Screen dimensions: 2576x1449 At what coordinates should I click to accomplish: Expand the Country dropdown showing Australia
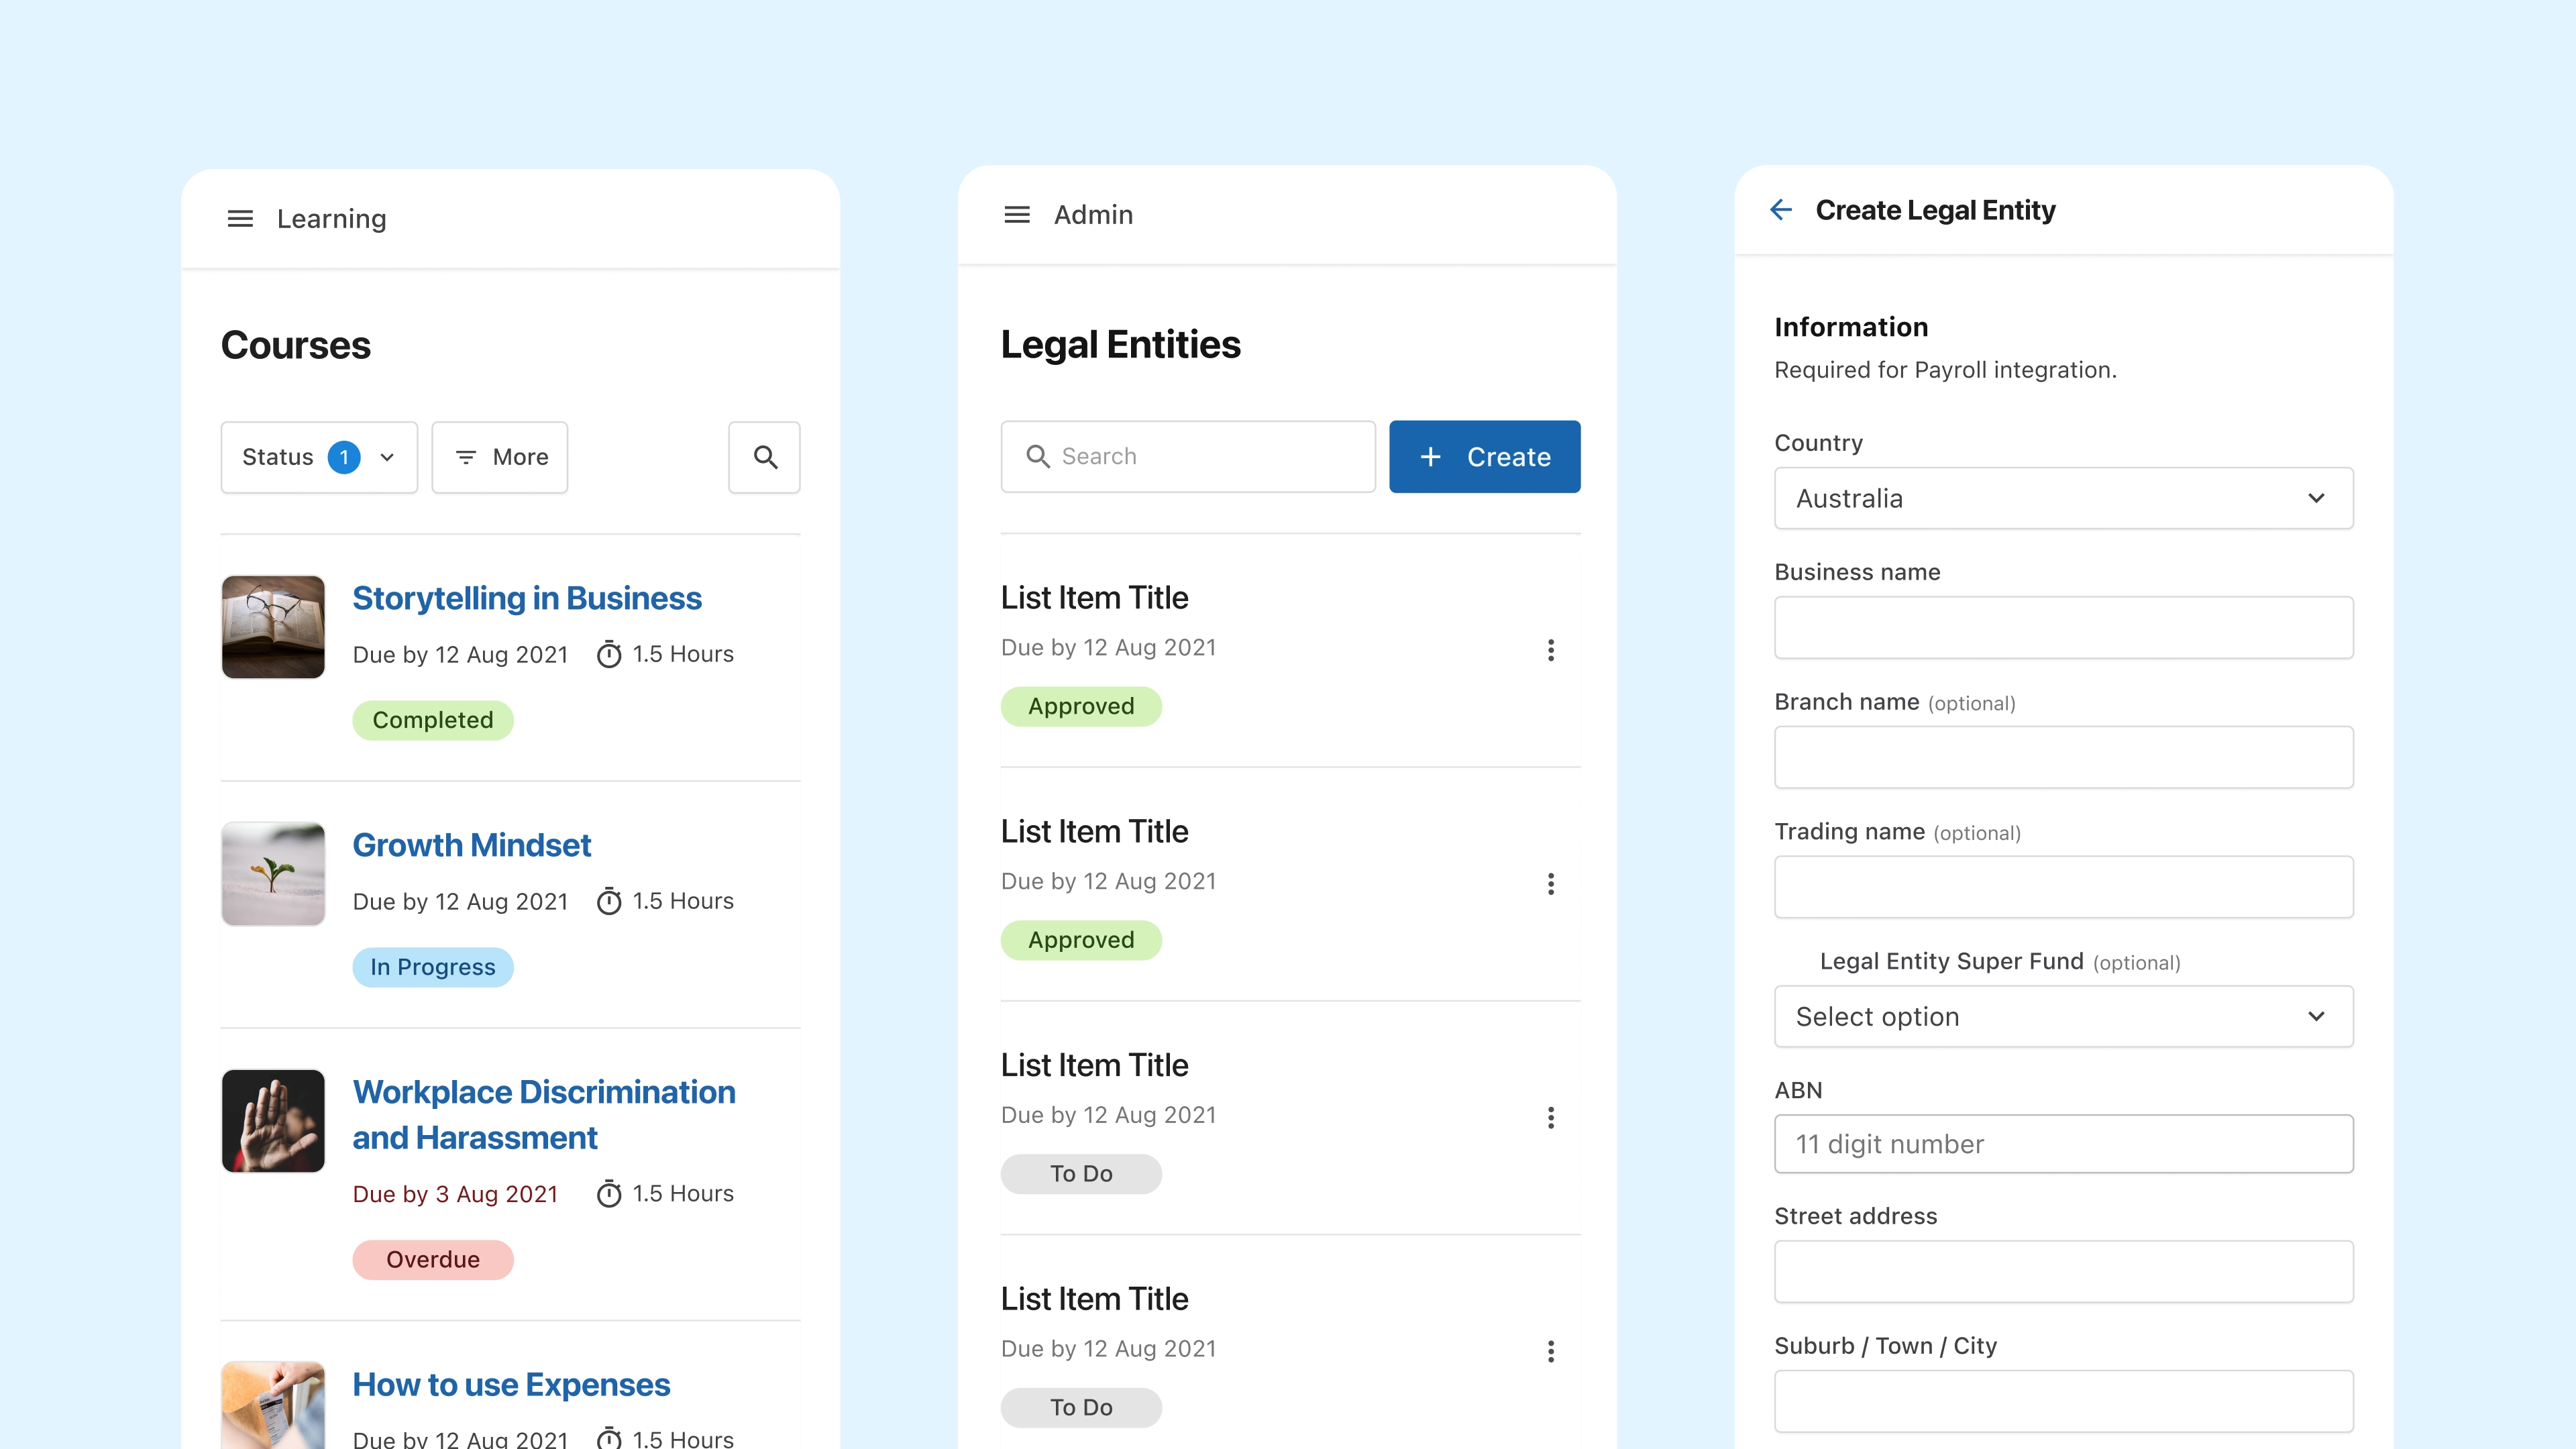(2063, 498)
